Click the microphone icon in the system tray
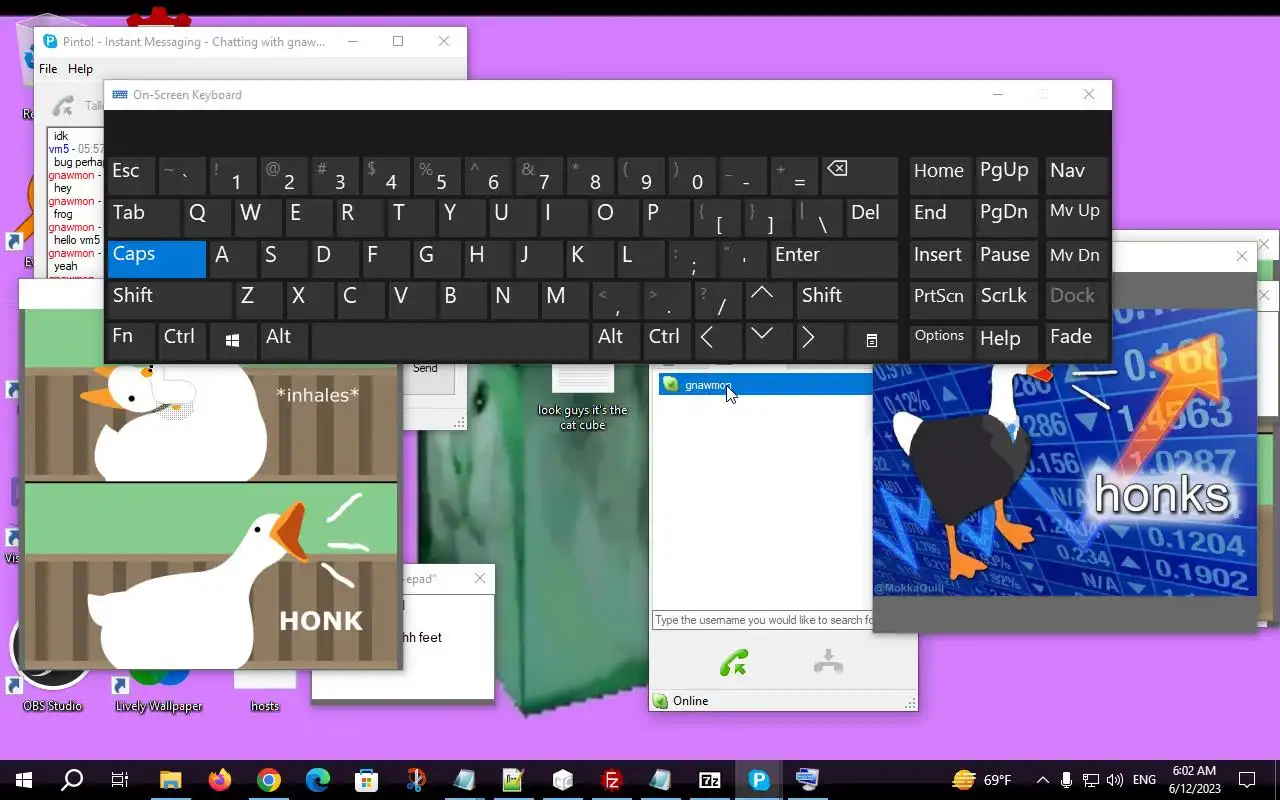 pyautogui.click(x=1067, y=780)
